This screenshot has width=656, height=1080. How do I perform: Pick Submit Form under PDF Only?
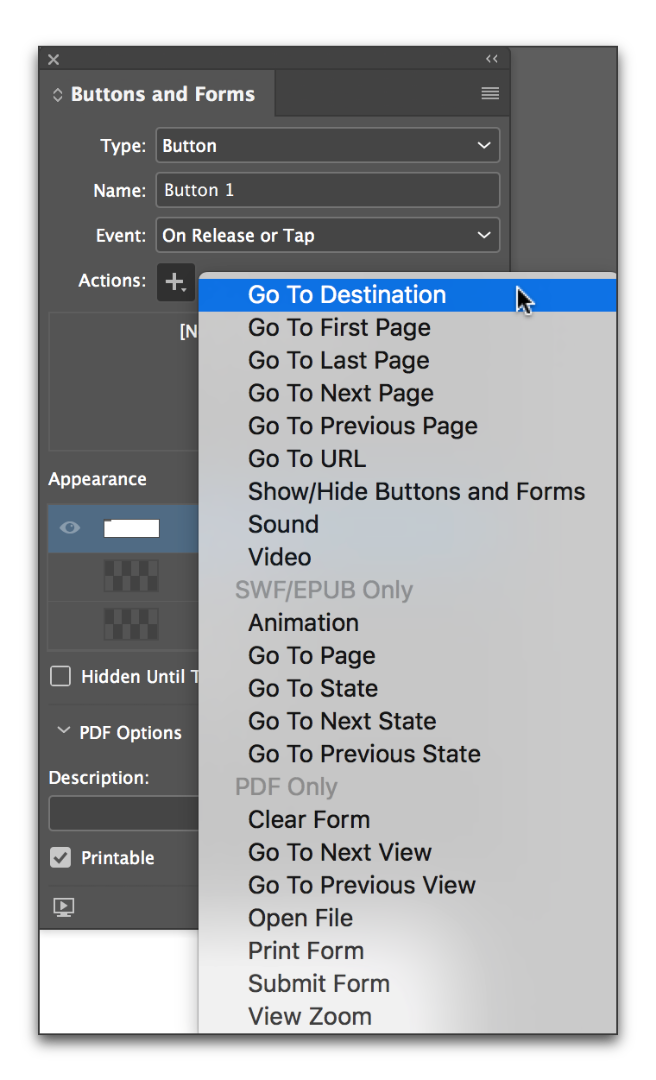pos(319,983)
